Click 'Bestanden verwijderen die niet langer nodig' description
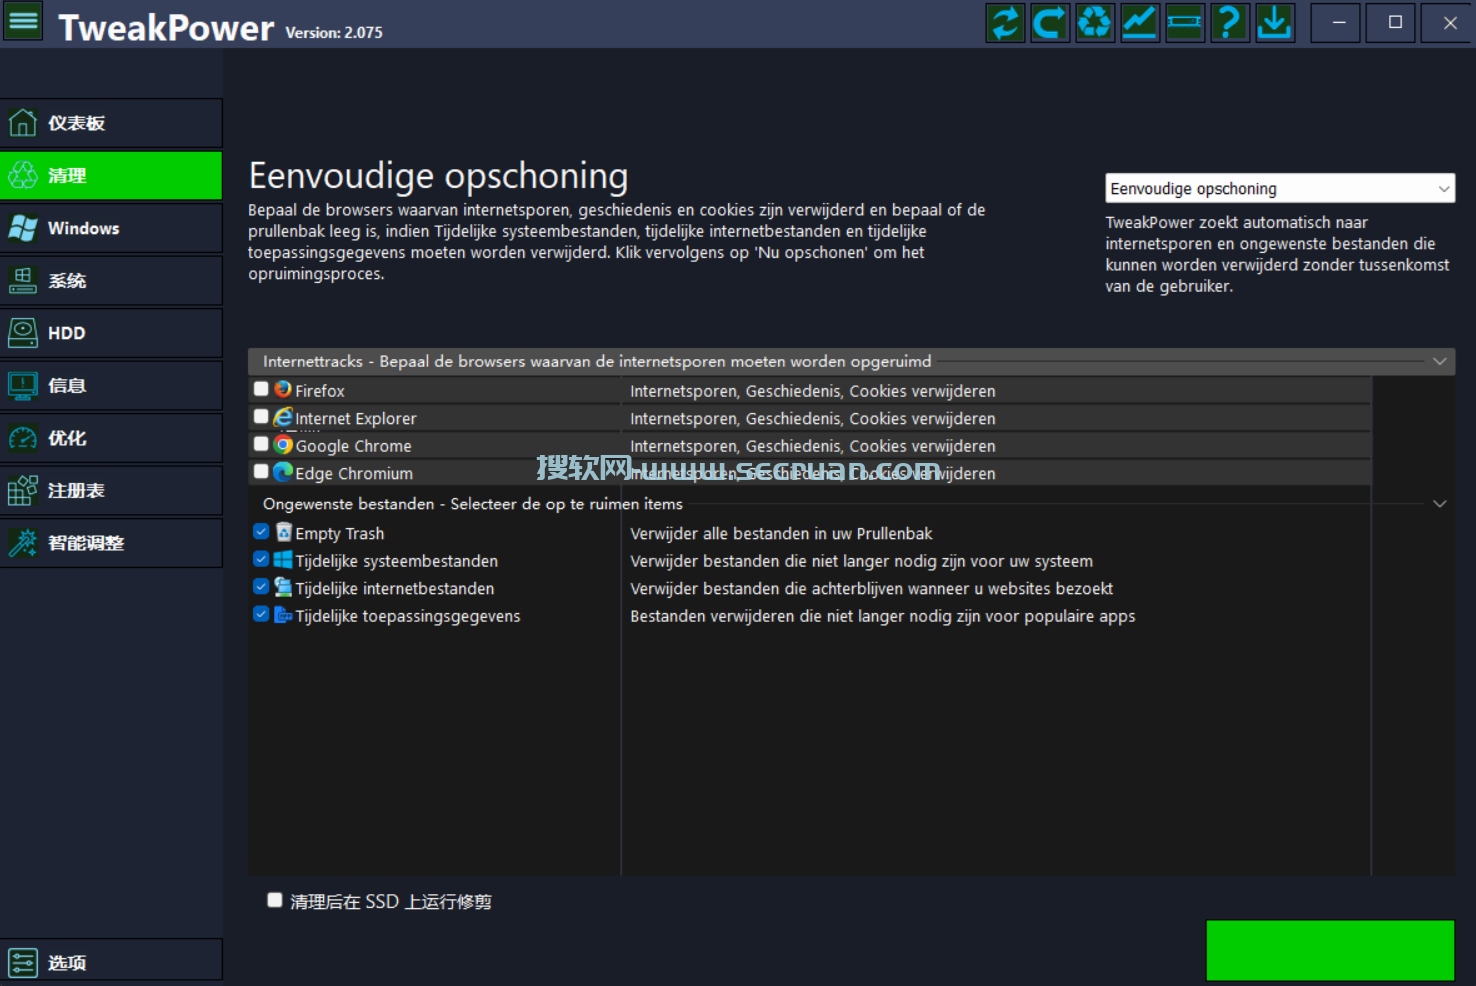The height and width of the screenshot is (986, 1476). (x=883, y=616)
